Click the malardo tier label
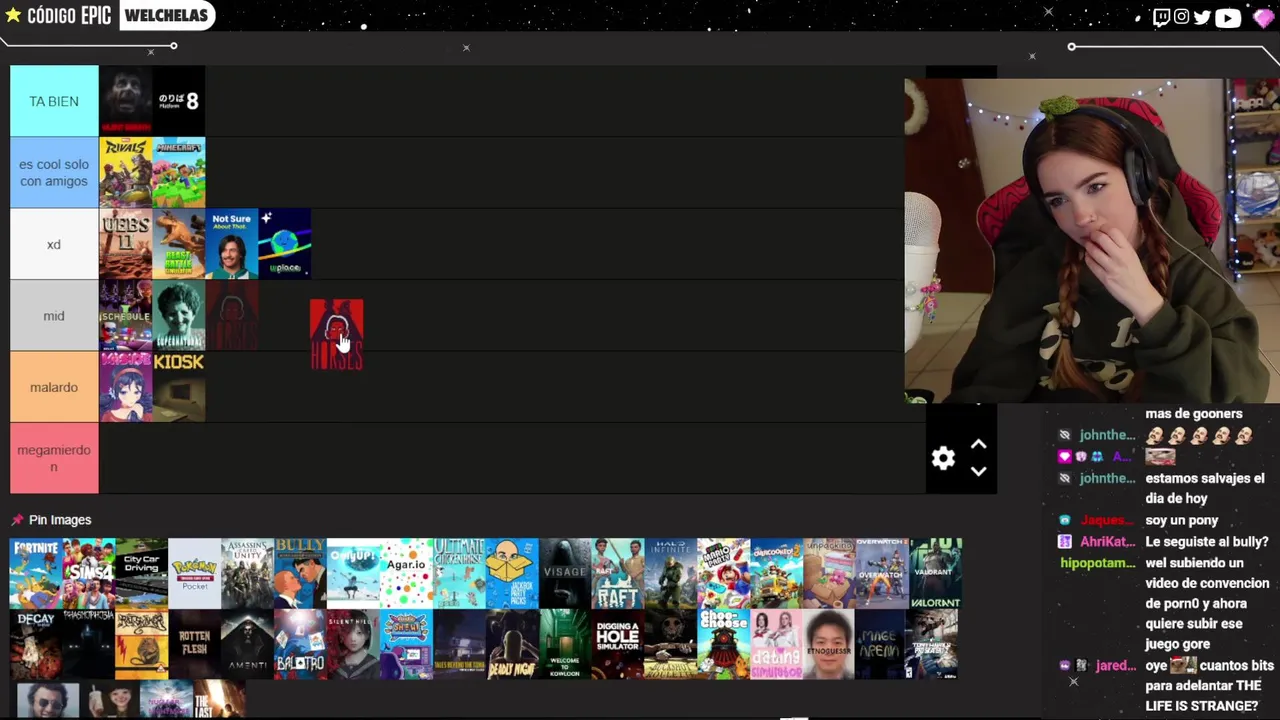 54,387
